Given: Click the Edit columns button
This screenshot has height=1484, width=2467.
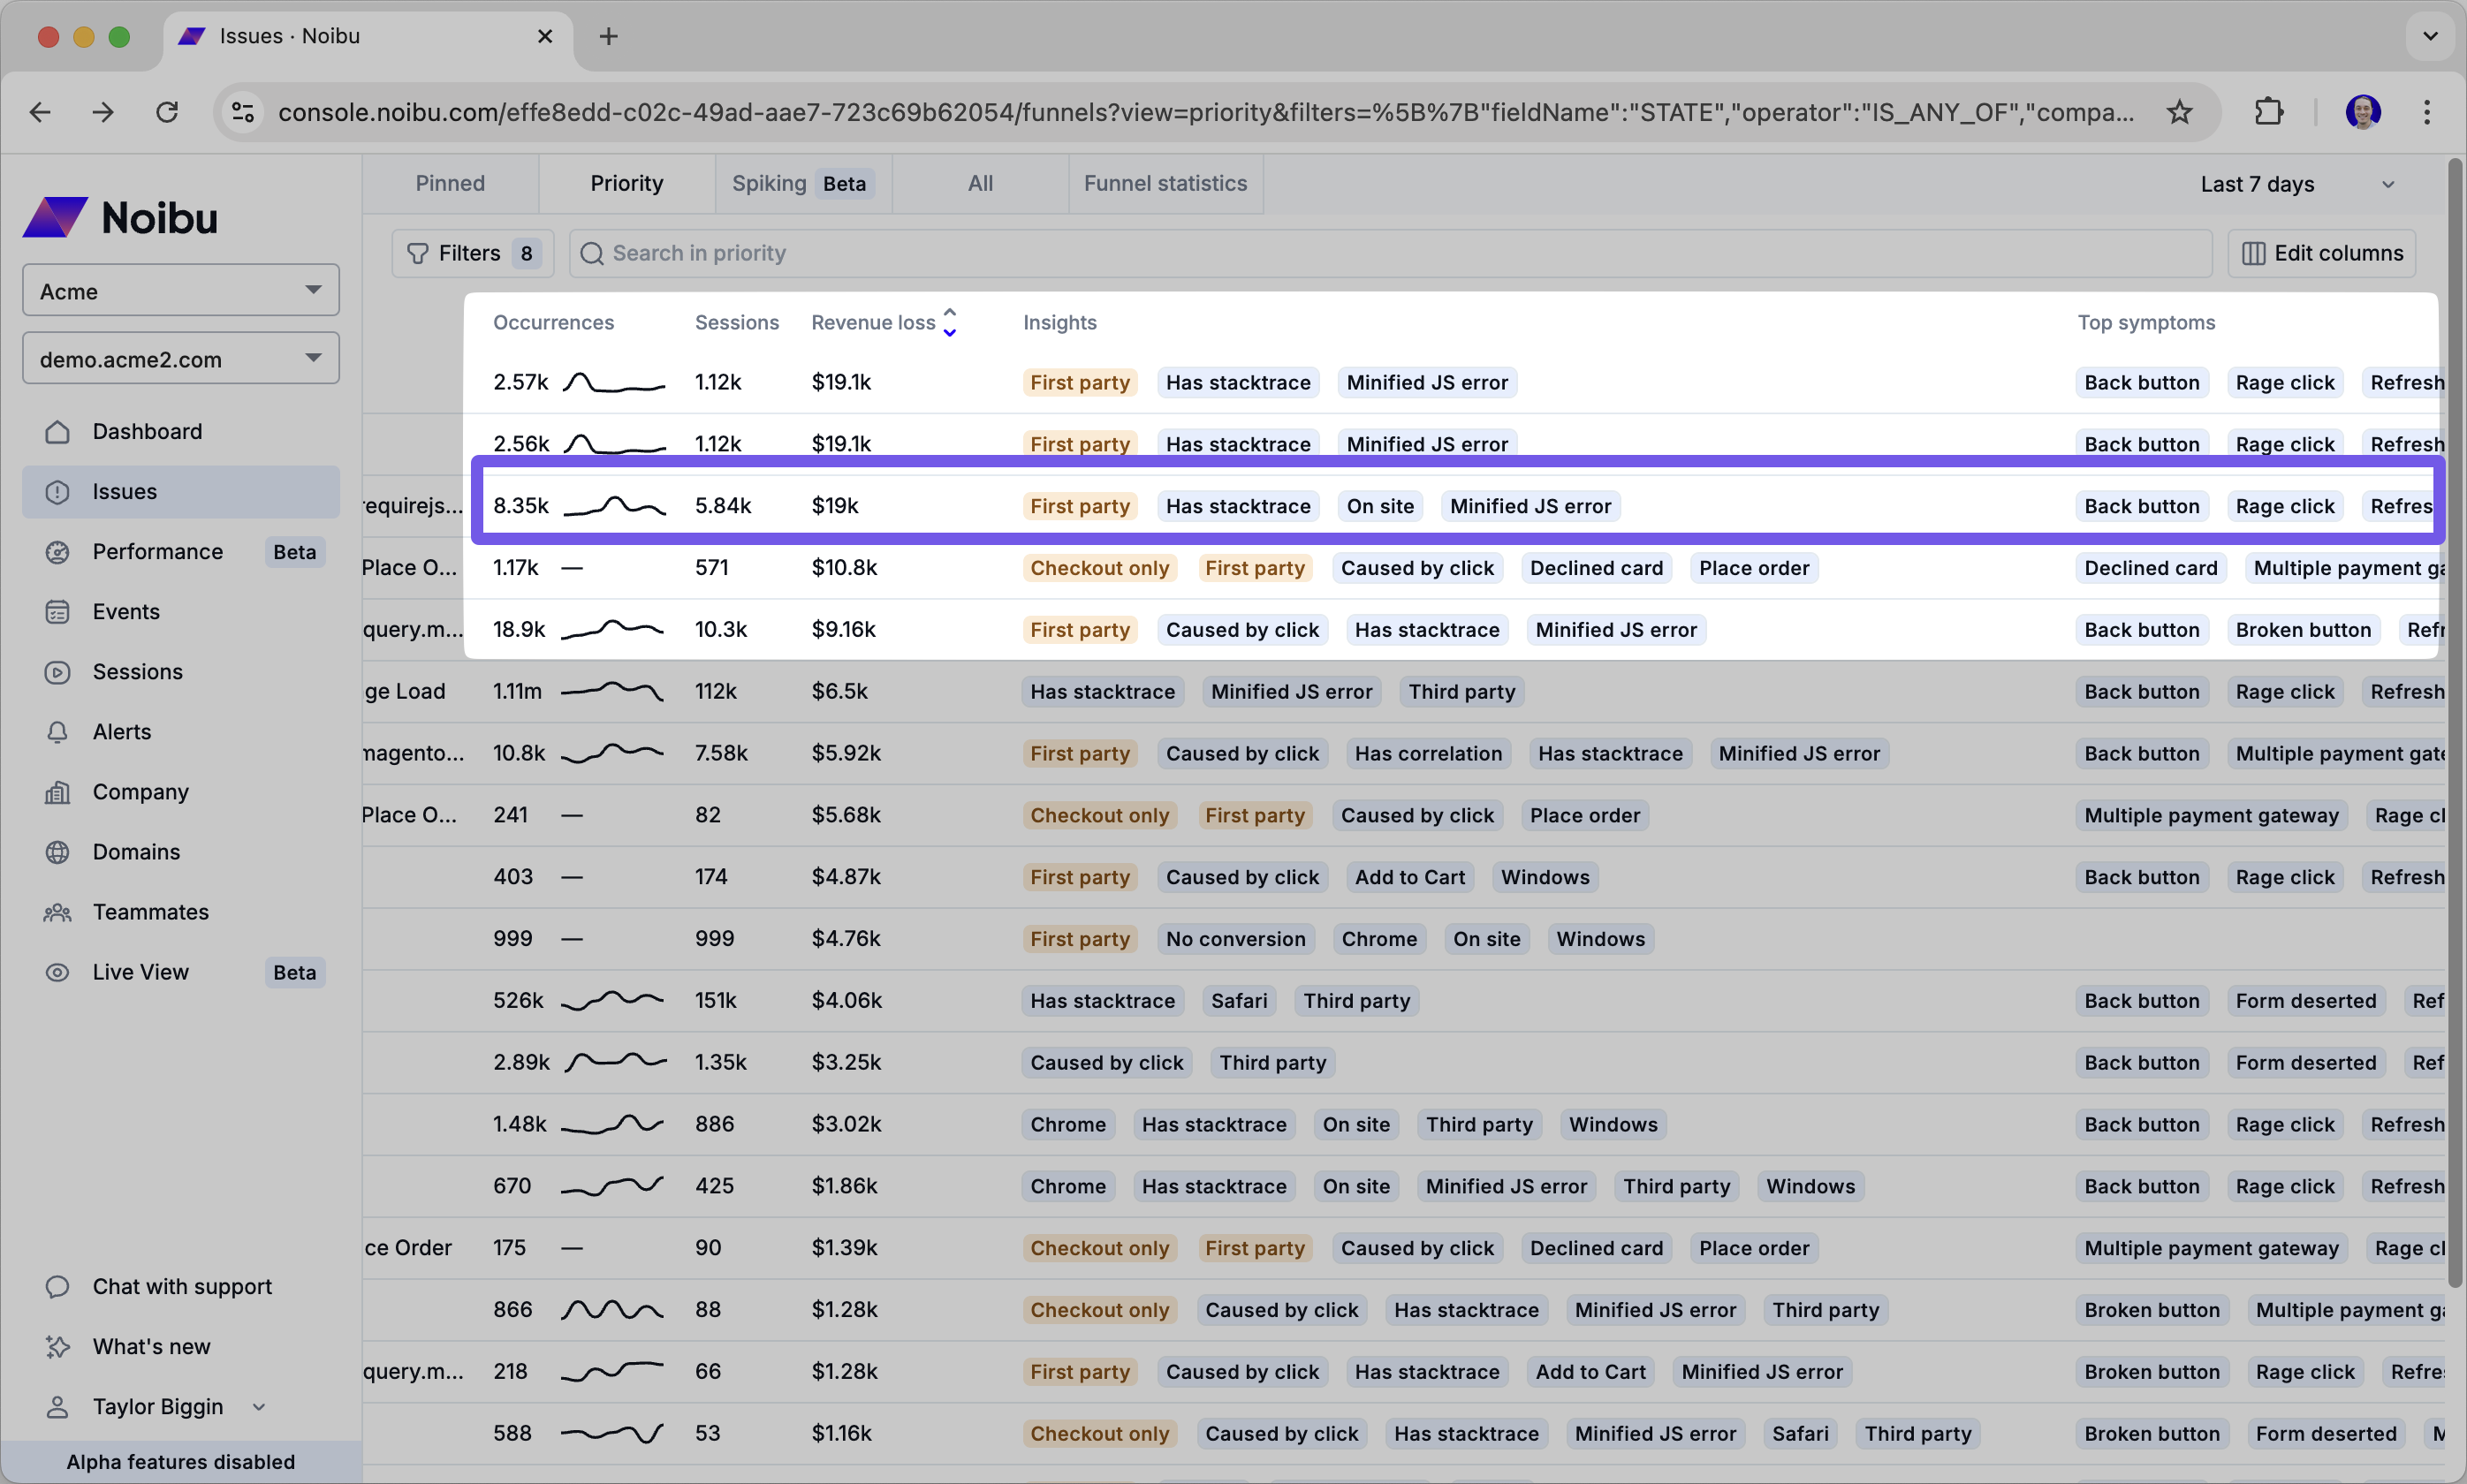Looking at the screenshot, I should [2321, 253].
